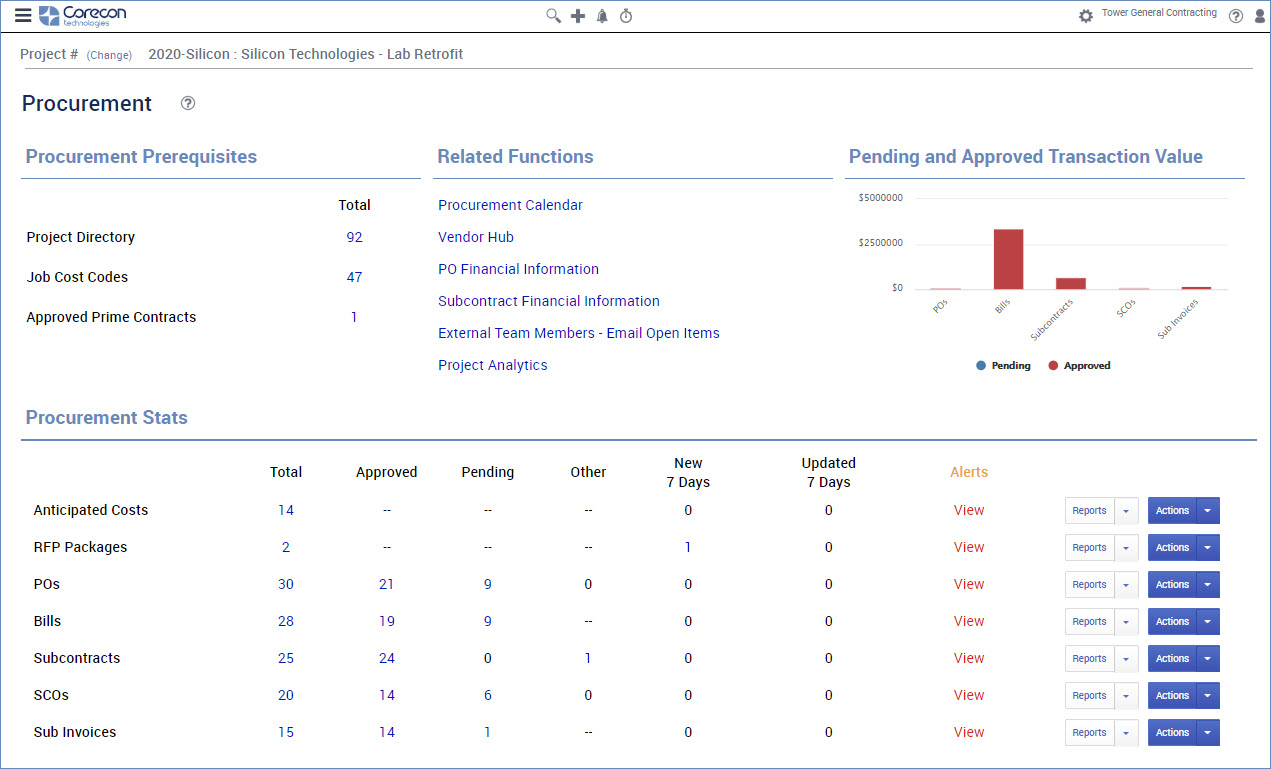Click Reports button for Subcontracts
Screen dimensions: 1271x769
tap(1089, 659)
